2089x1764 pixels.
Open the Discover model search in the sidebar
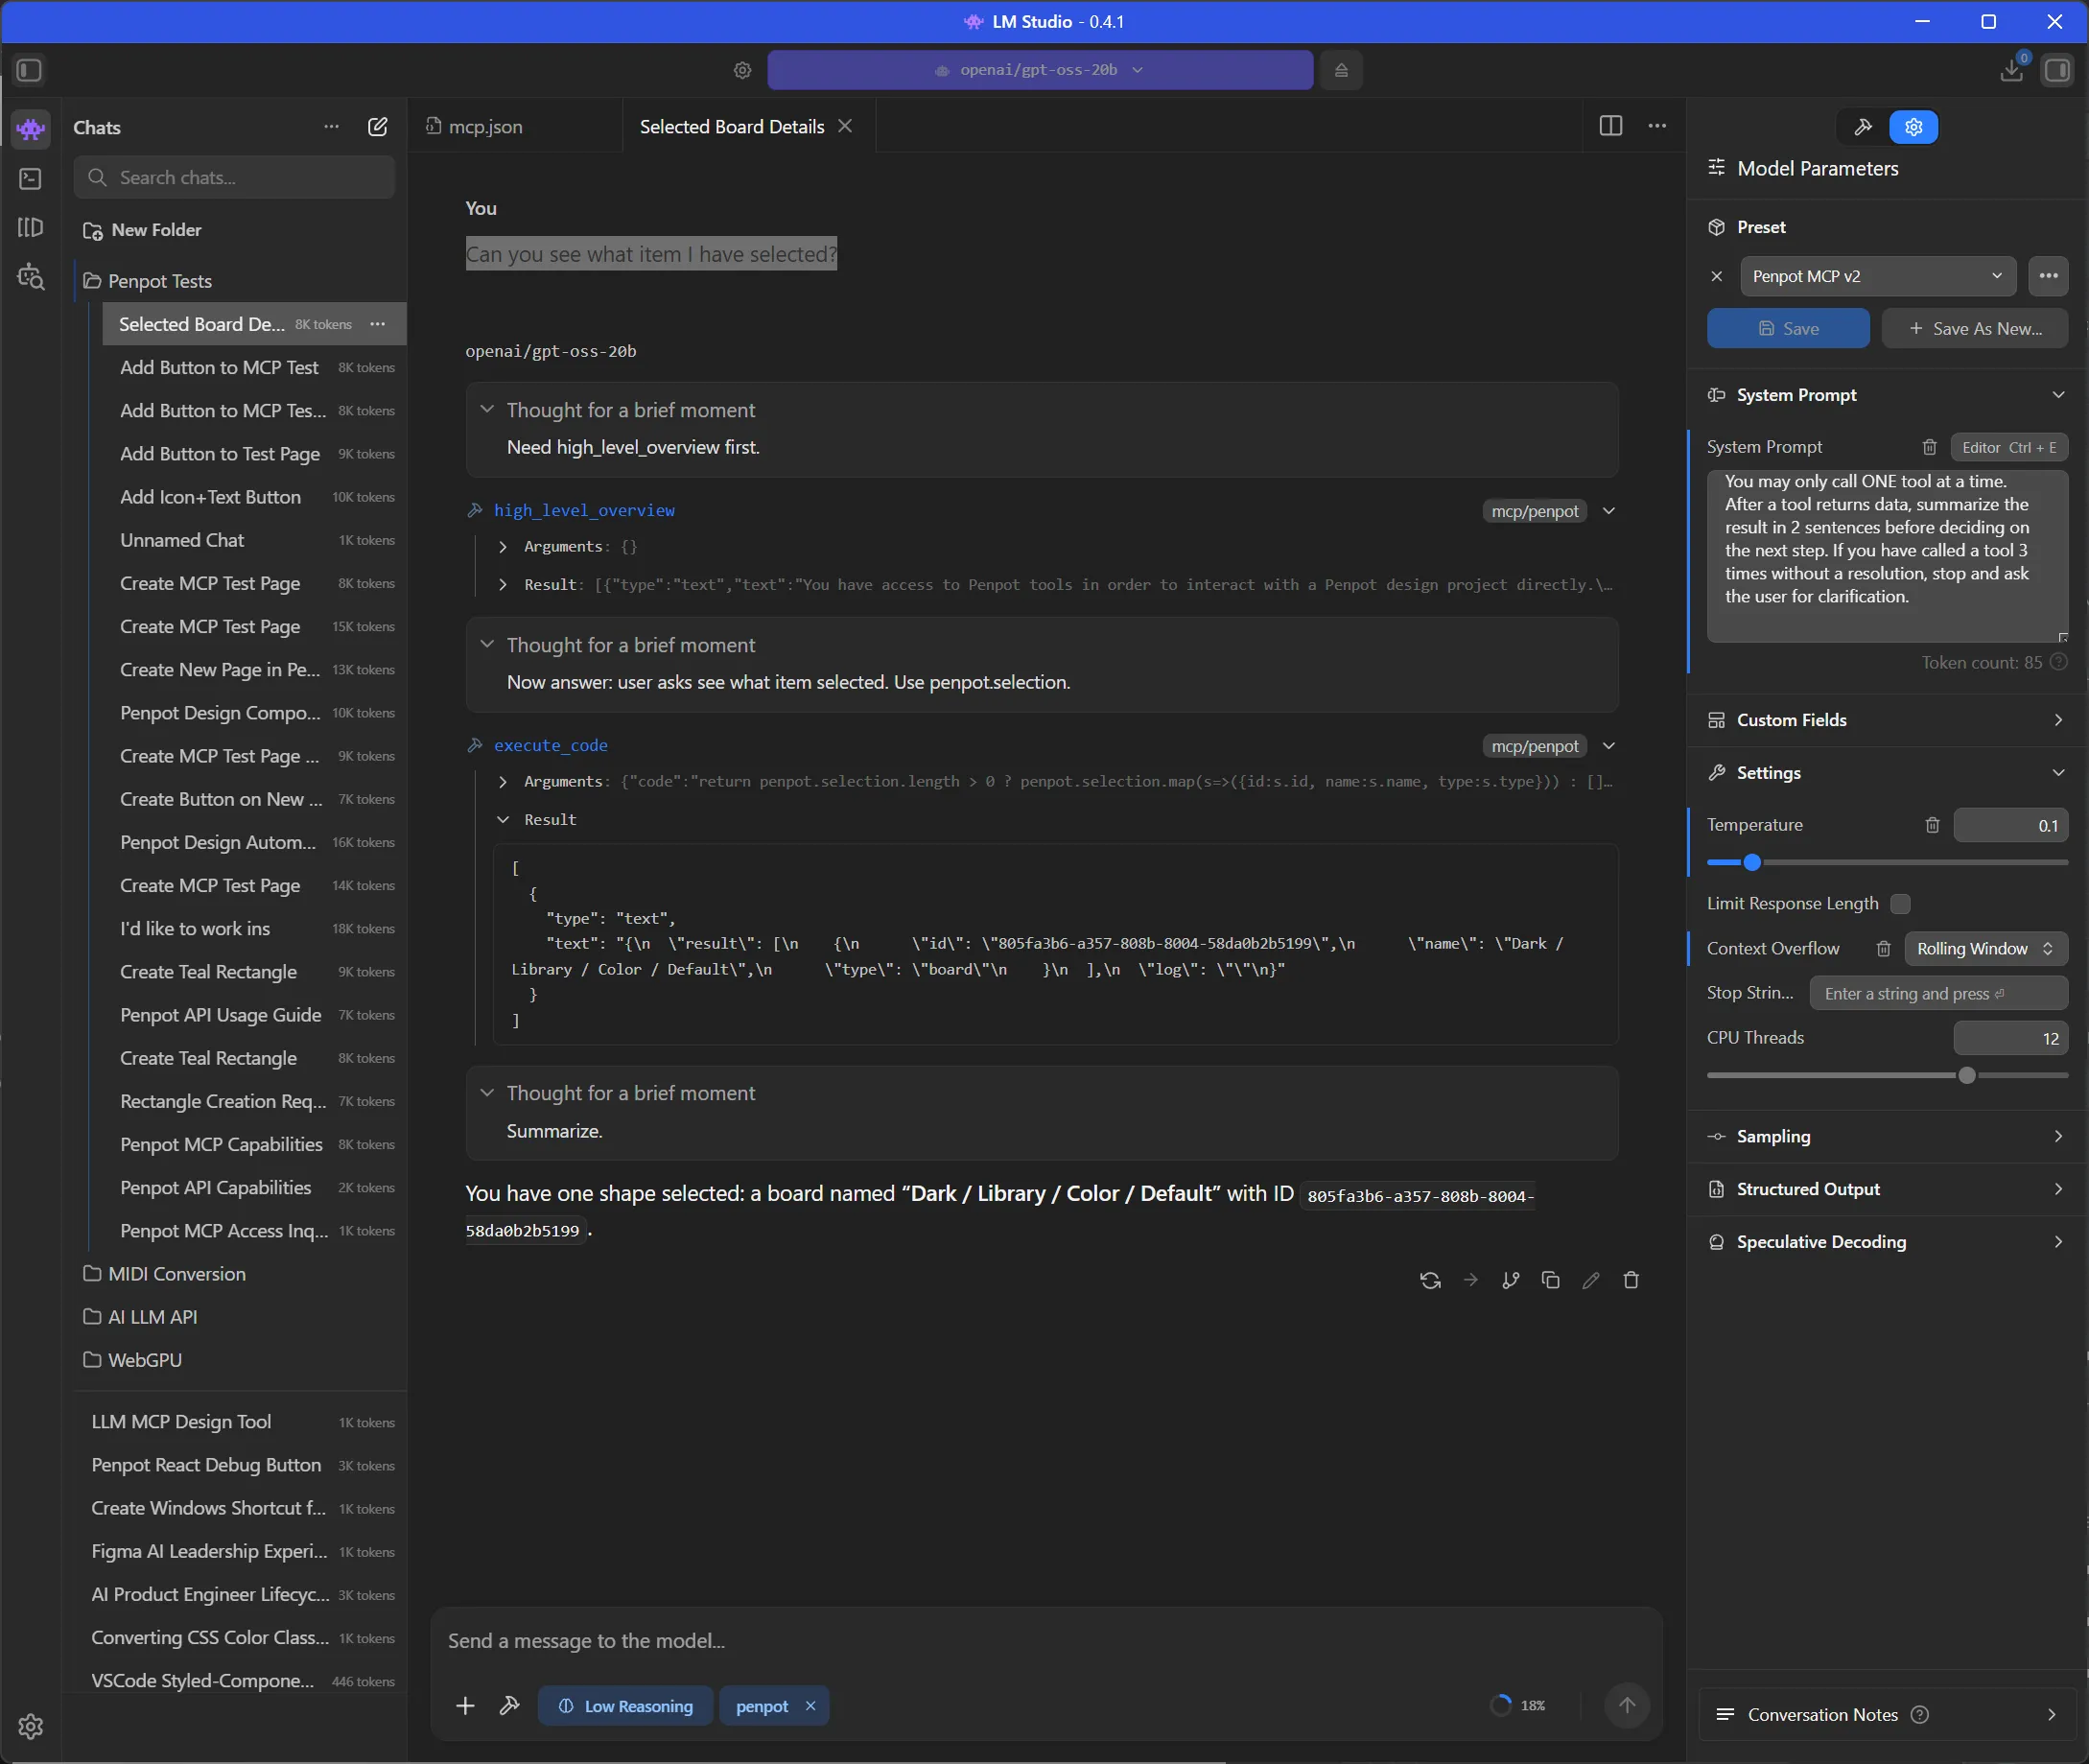30,277
